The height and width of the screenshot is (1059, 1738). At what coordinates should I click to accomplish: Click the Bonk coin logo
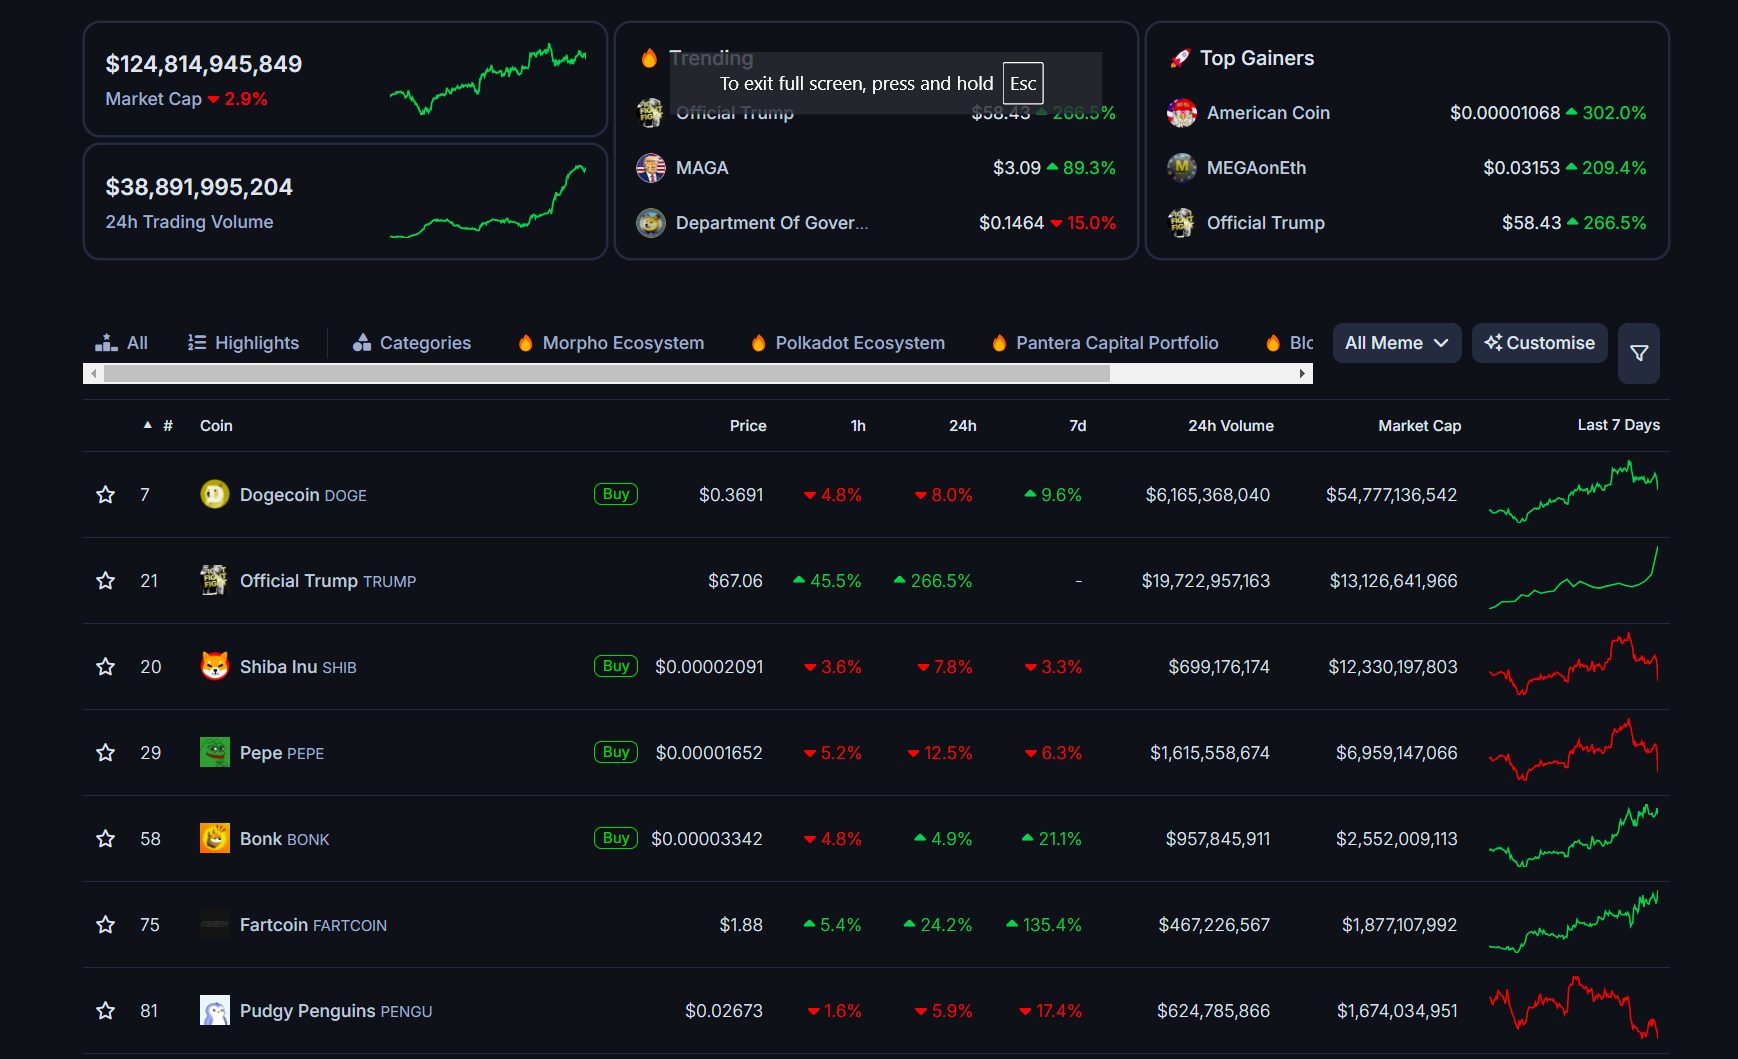click(214, 838)
